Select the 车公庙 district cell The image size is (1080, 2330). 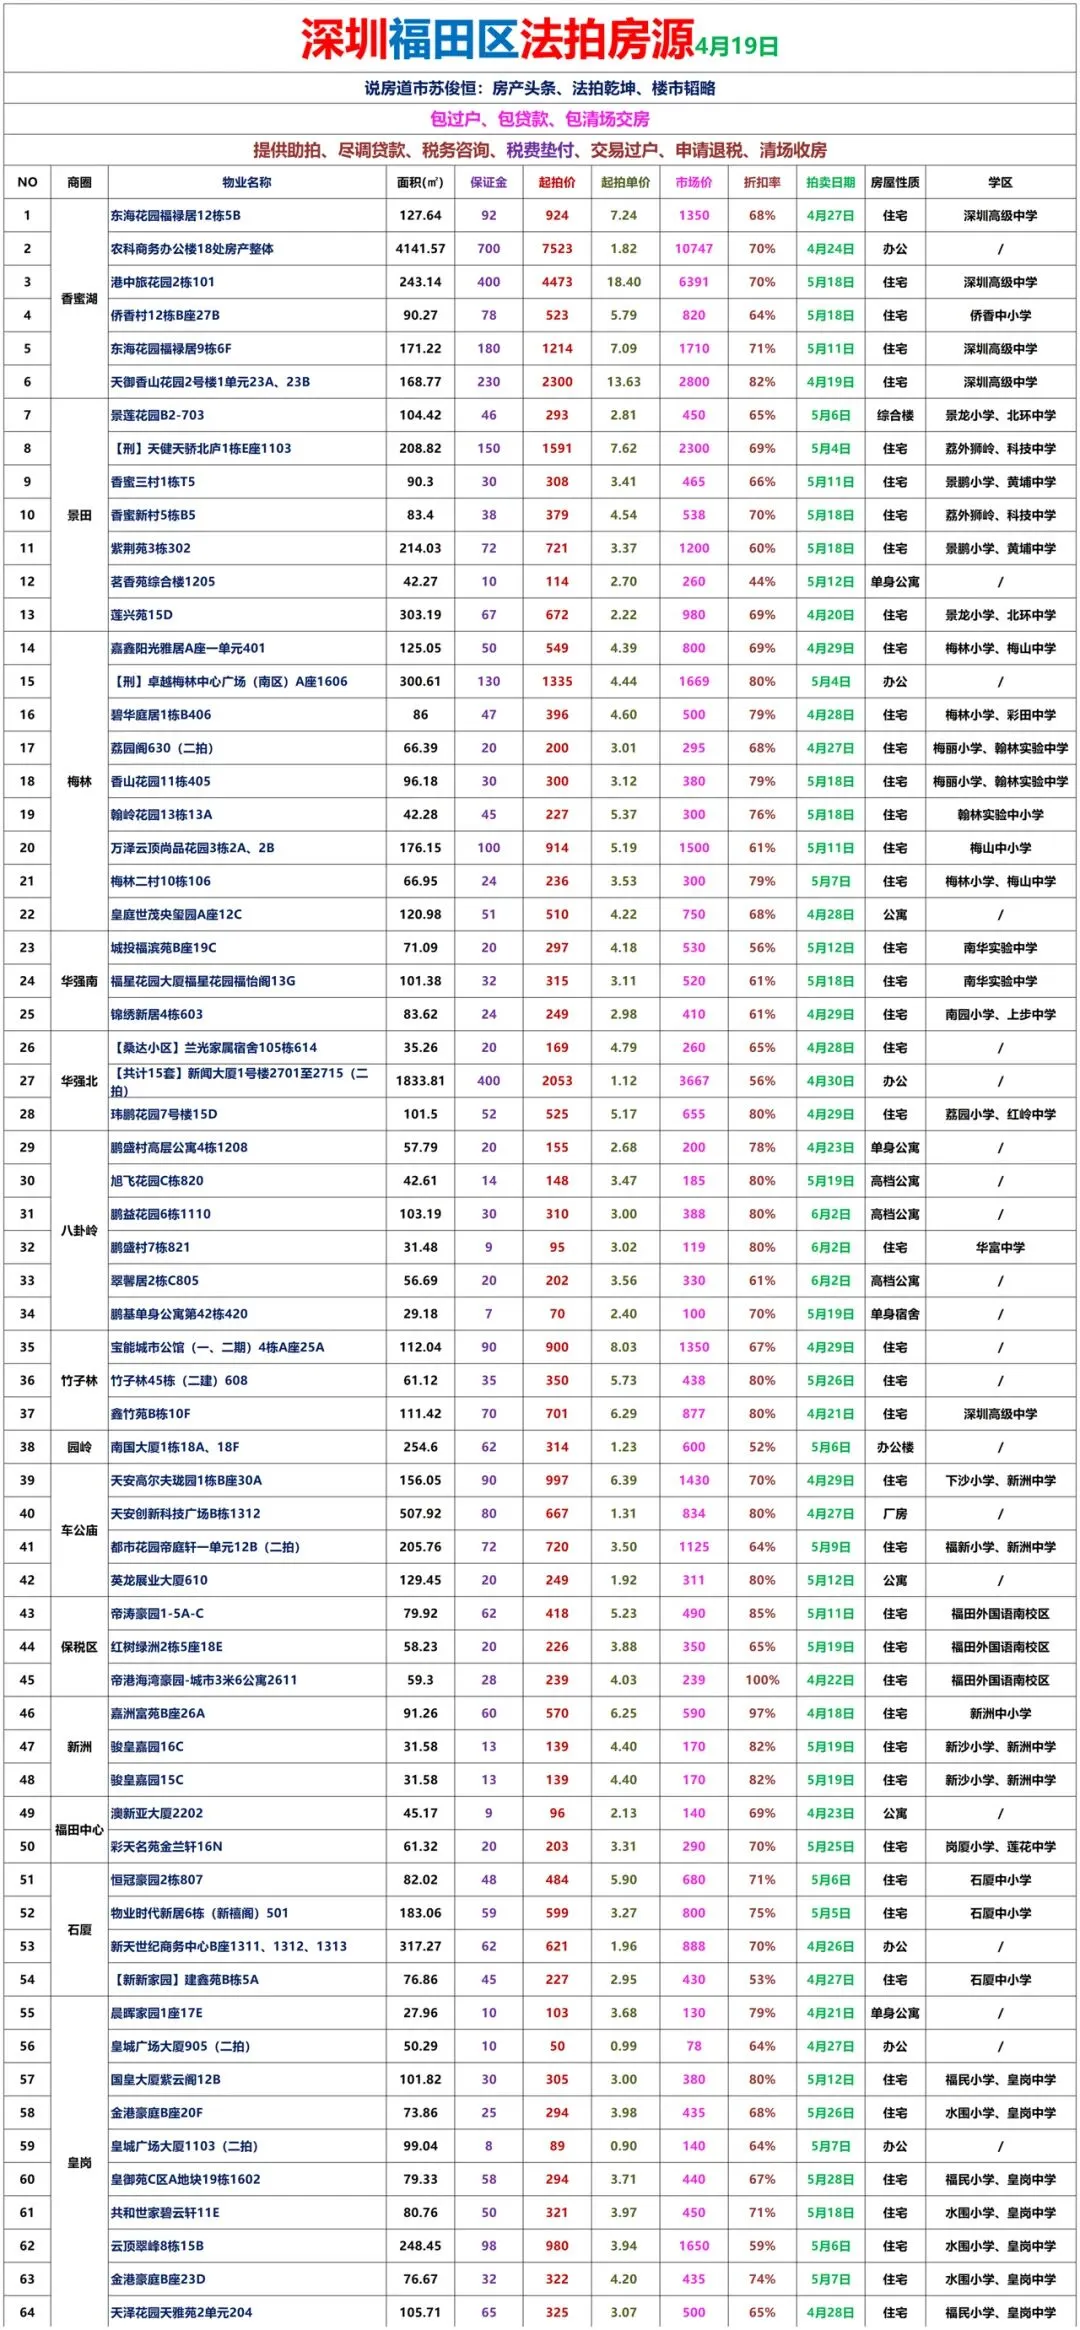click(x=79, y=1530)
